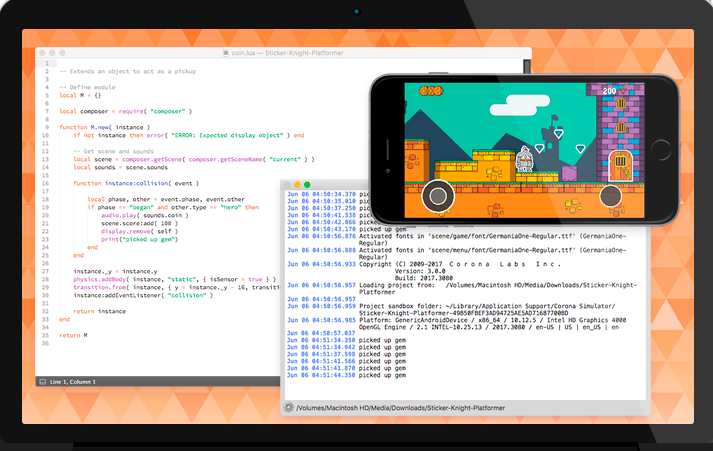Click the scene.score:add( 100 ) line
The height and width of the screenshot is (451, 713).
(140, 223)
